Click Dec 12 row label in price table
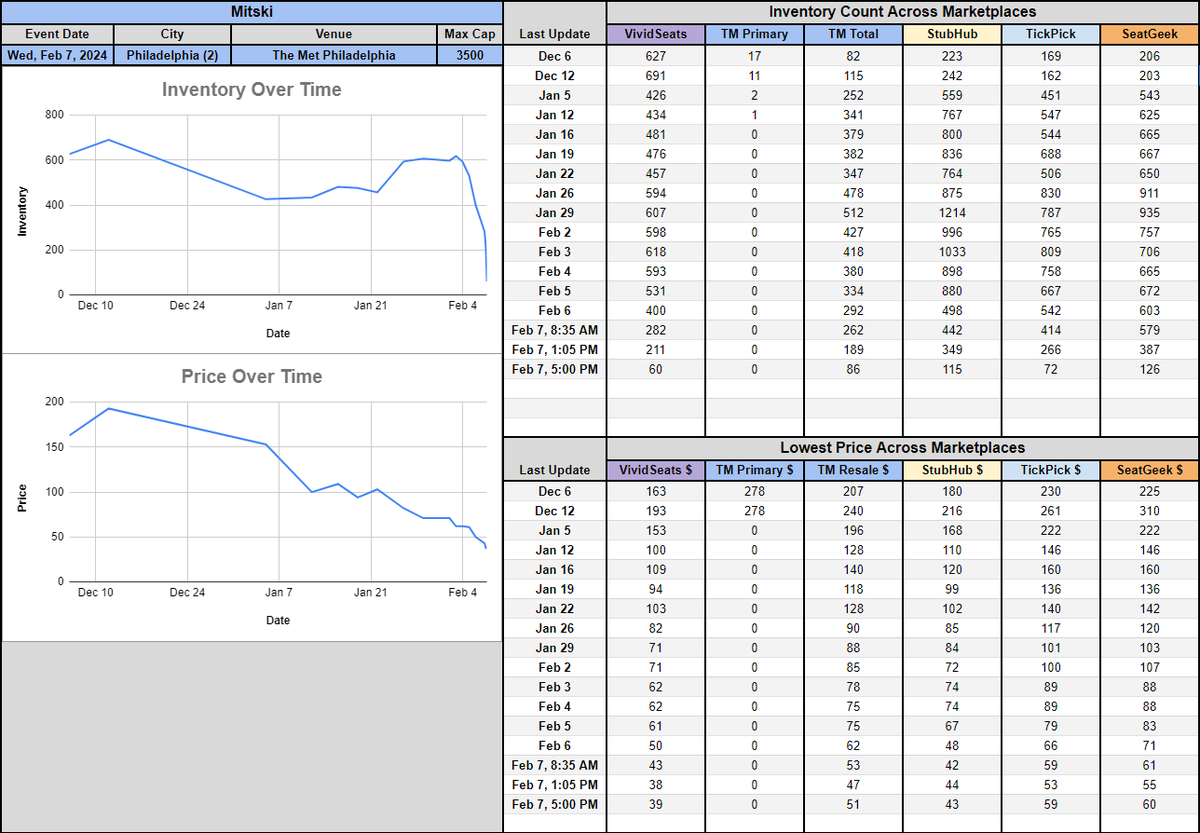1200x833 pixels. pyautogui.click(x=554, y=511)
